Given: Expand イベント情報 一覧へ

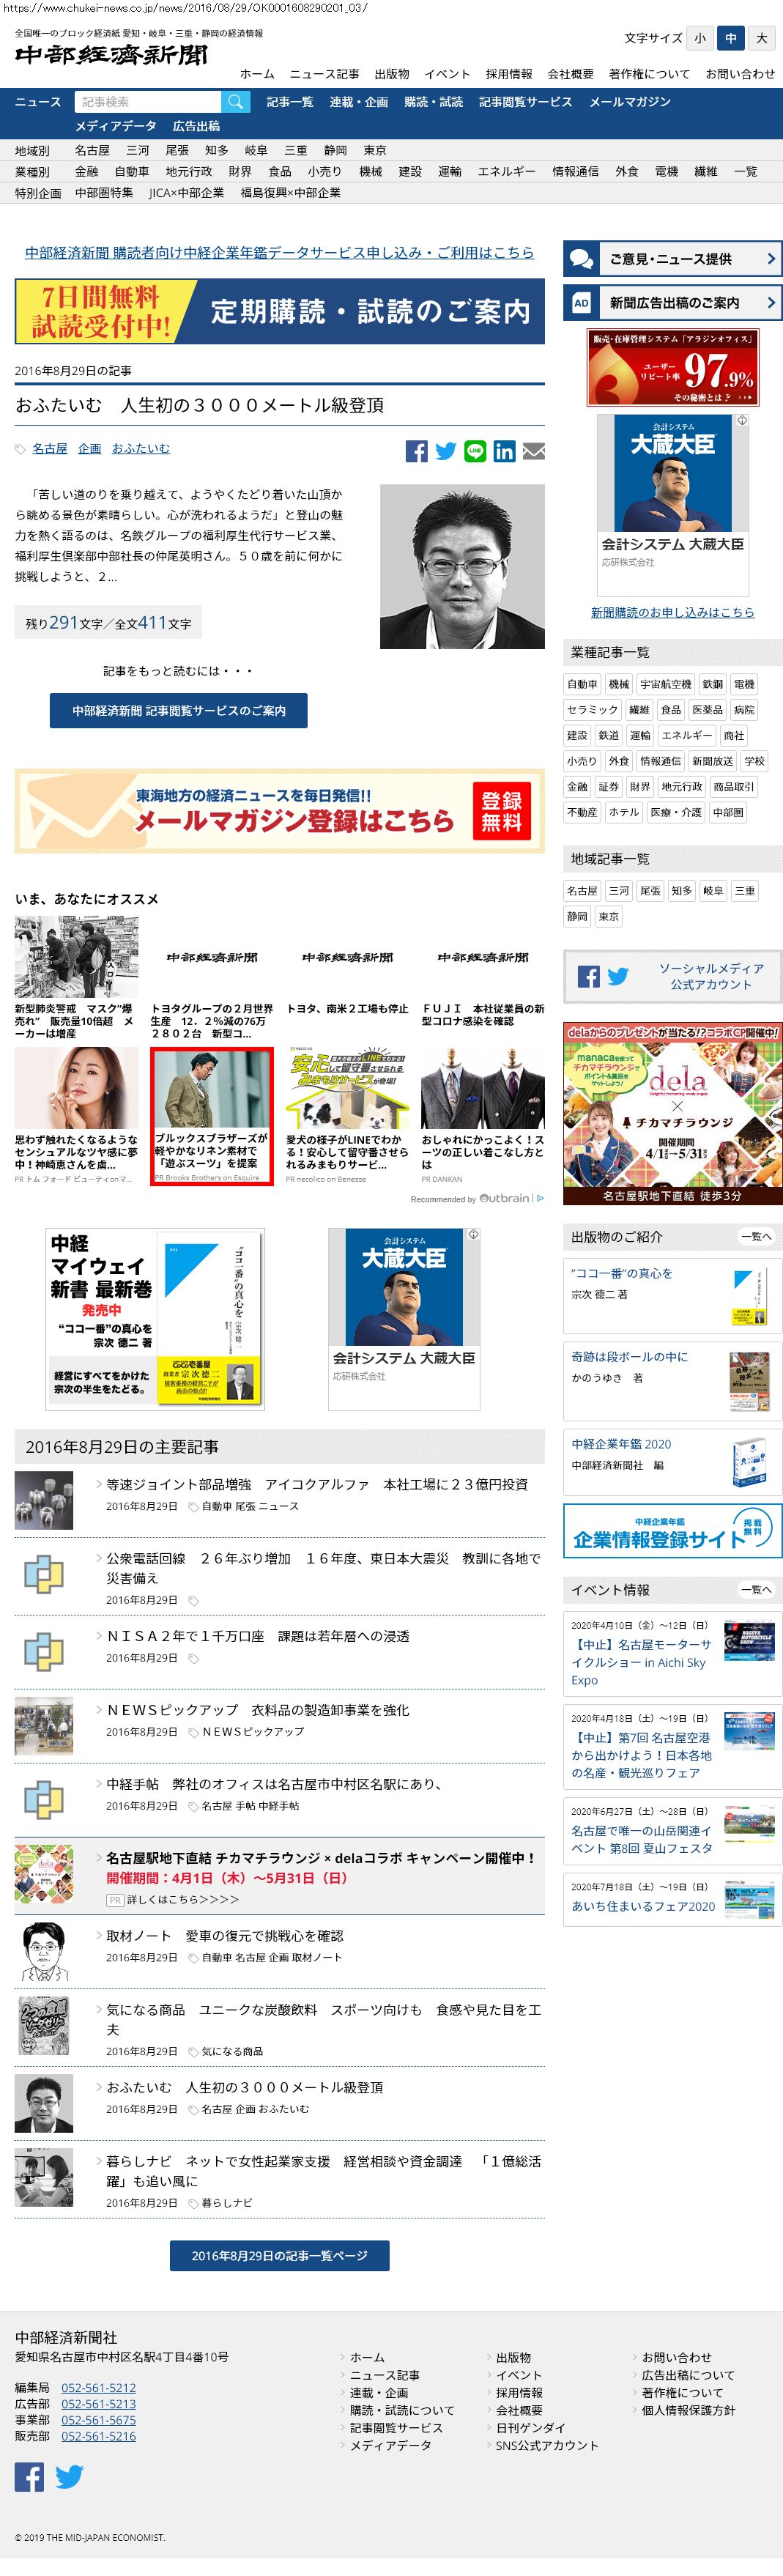Looking at the screenshot, I should point(756,1589).
